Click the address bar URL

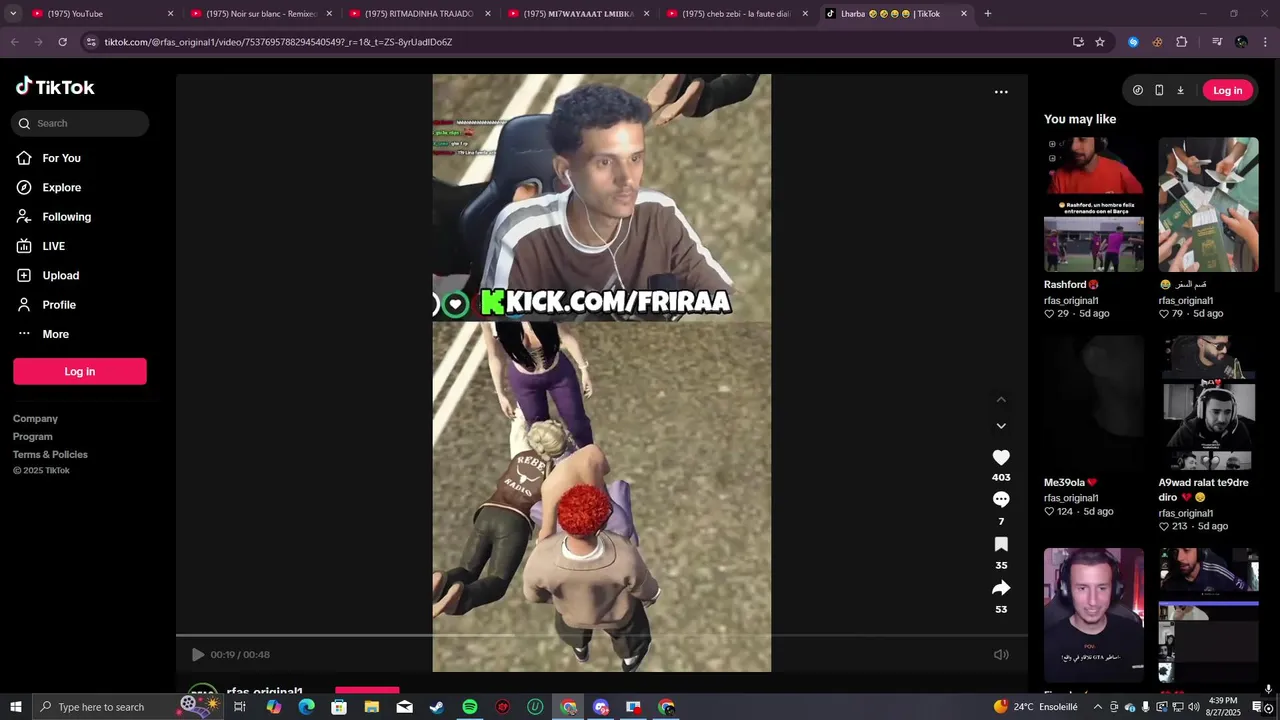pyautogui.click(x=278, y=42)
